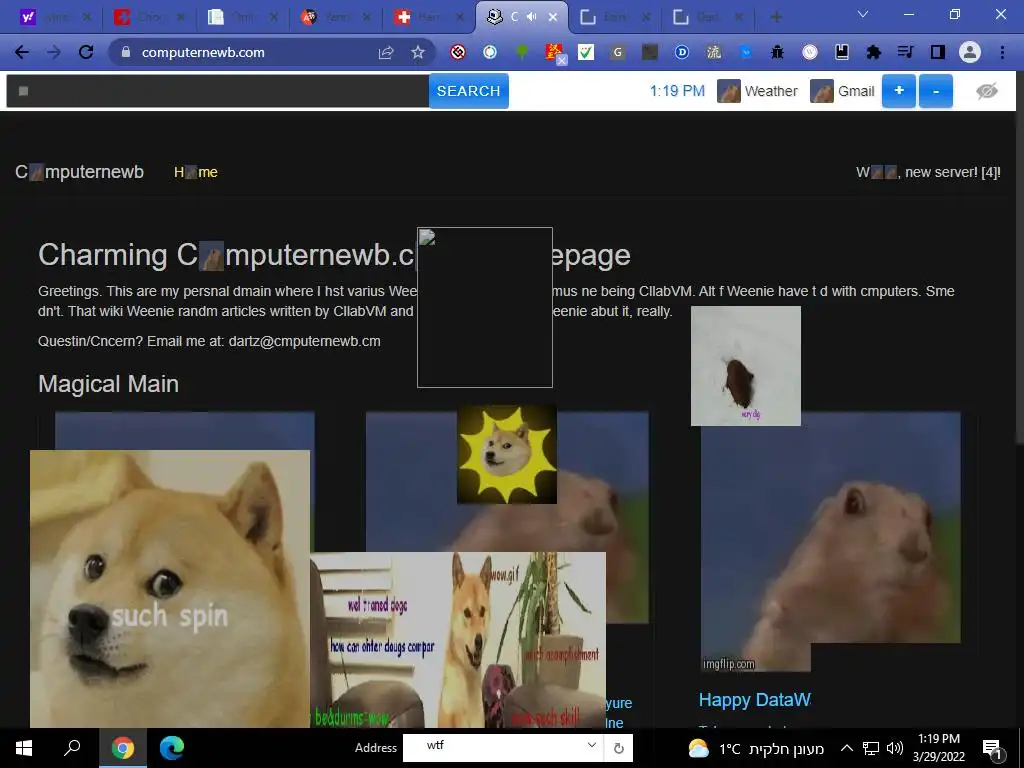Switch to the second tab with red icon

coord(149,17)
